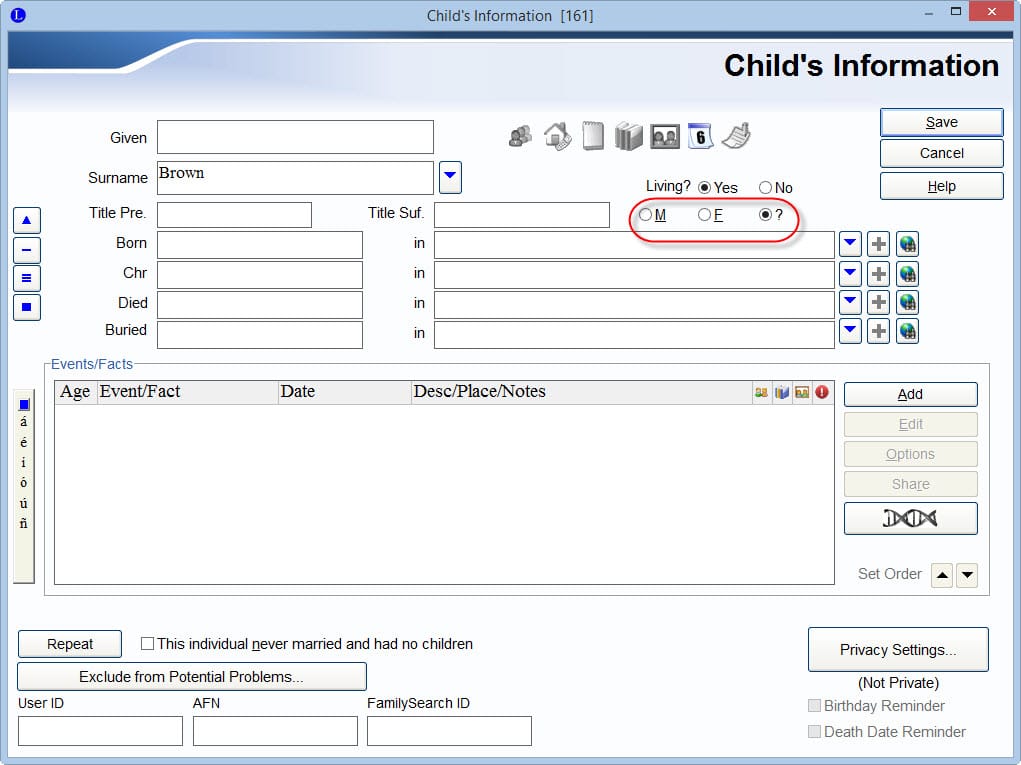Click the two-people column header icon in Events
Screen dimensions: 1021x765
(x=761, y=392)
